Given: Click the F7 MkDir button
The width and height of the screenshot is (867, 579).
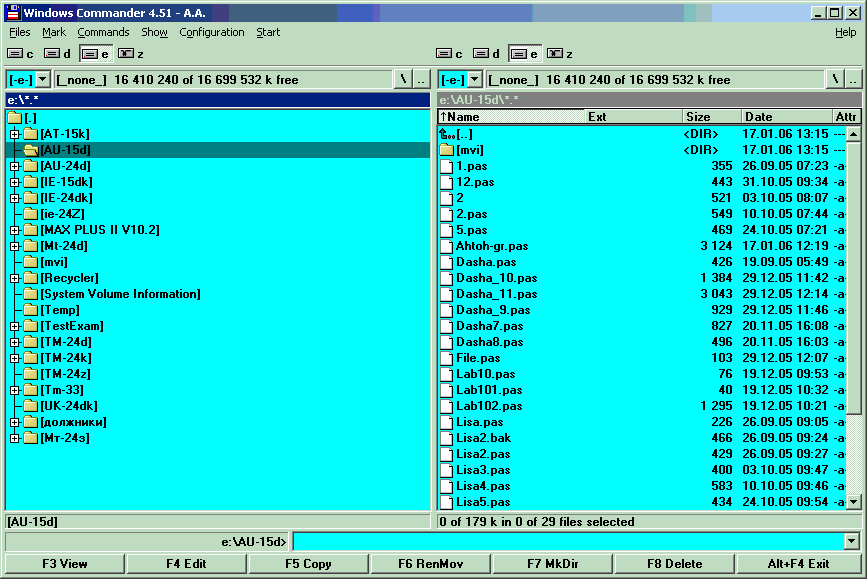Looking at the screenshot, I should coord(552,564).
